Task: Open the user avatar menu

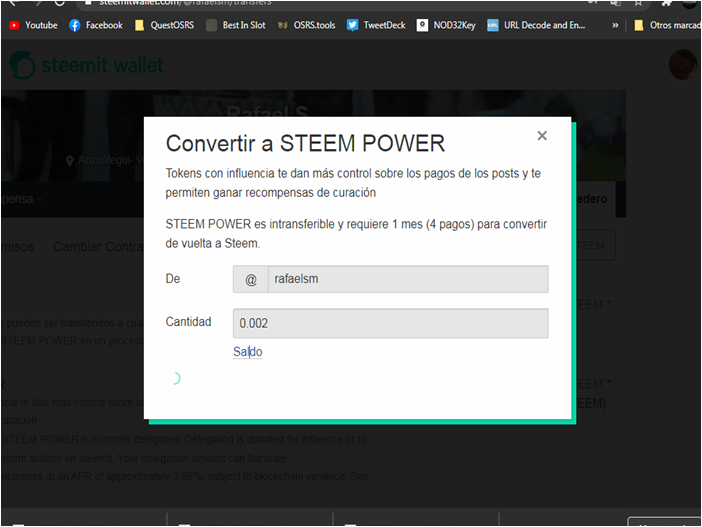Action: (x=683, y=64)
